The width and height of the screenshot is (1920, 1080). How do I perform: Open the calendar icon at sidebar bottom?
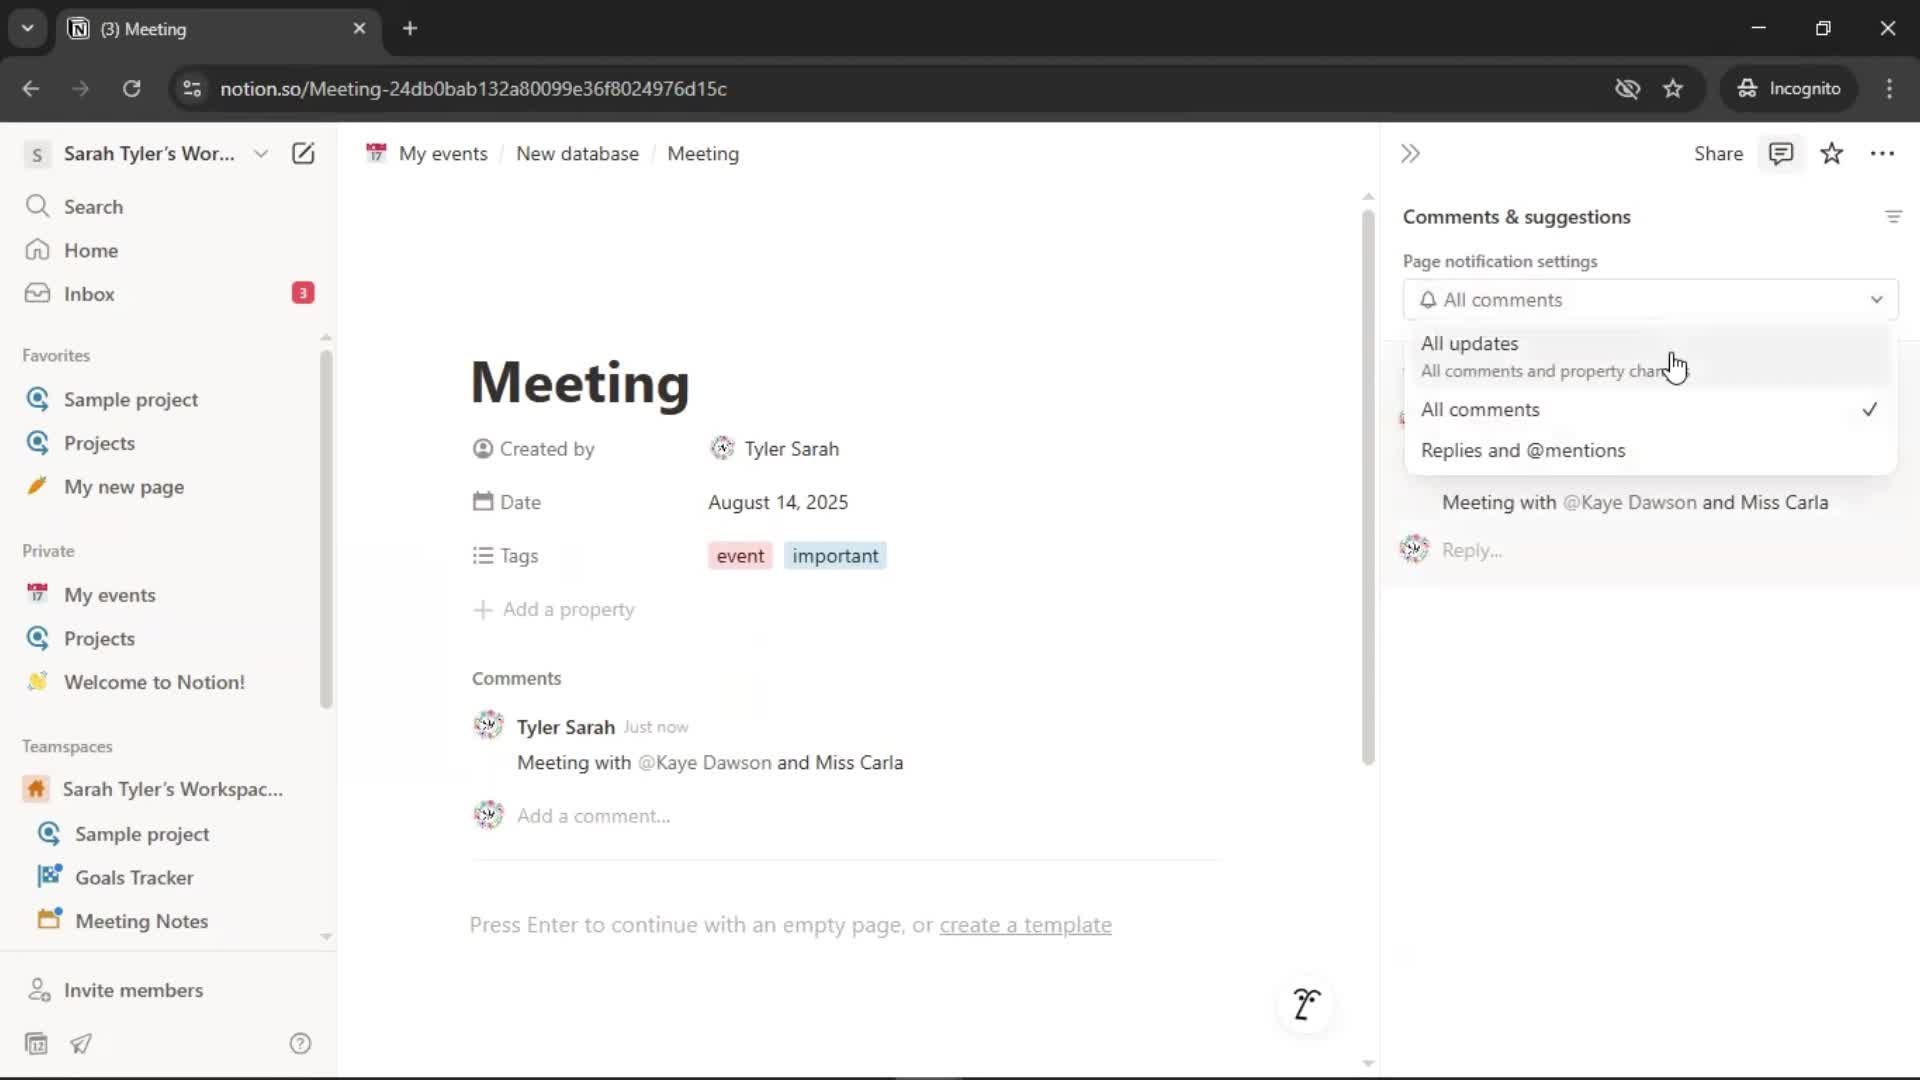[36, 1043]
